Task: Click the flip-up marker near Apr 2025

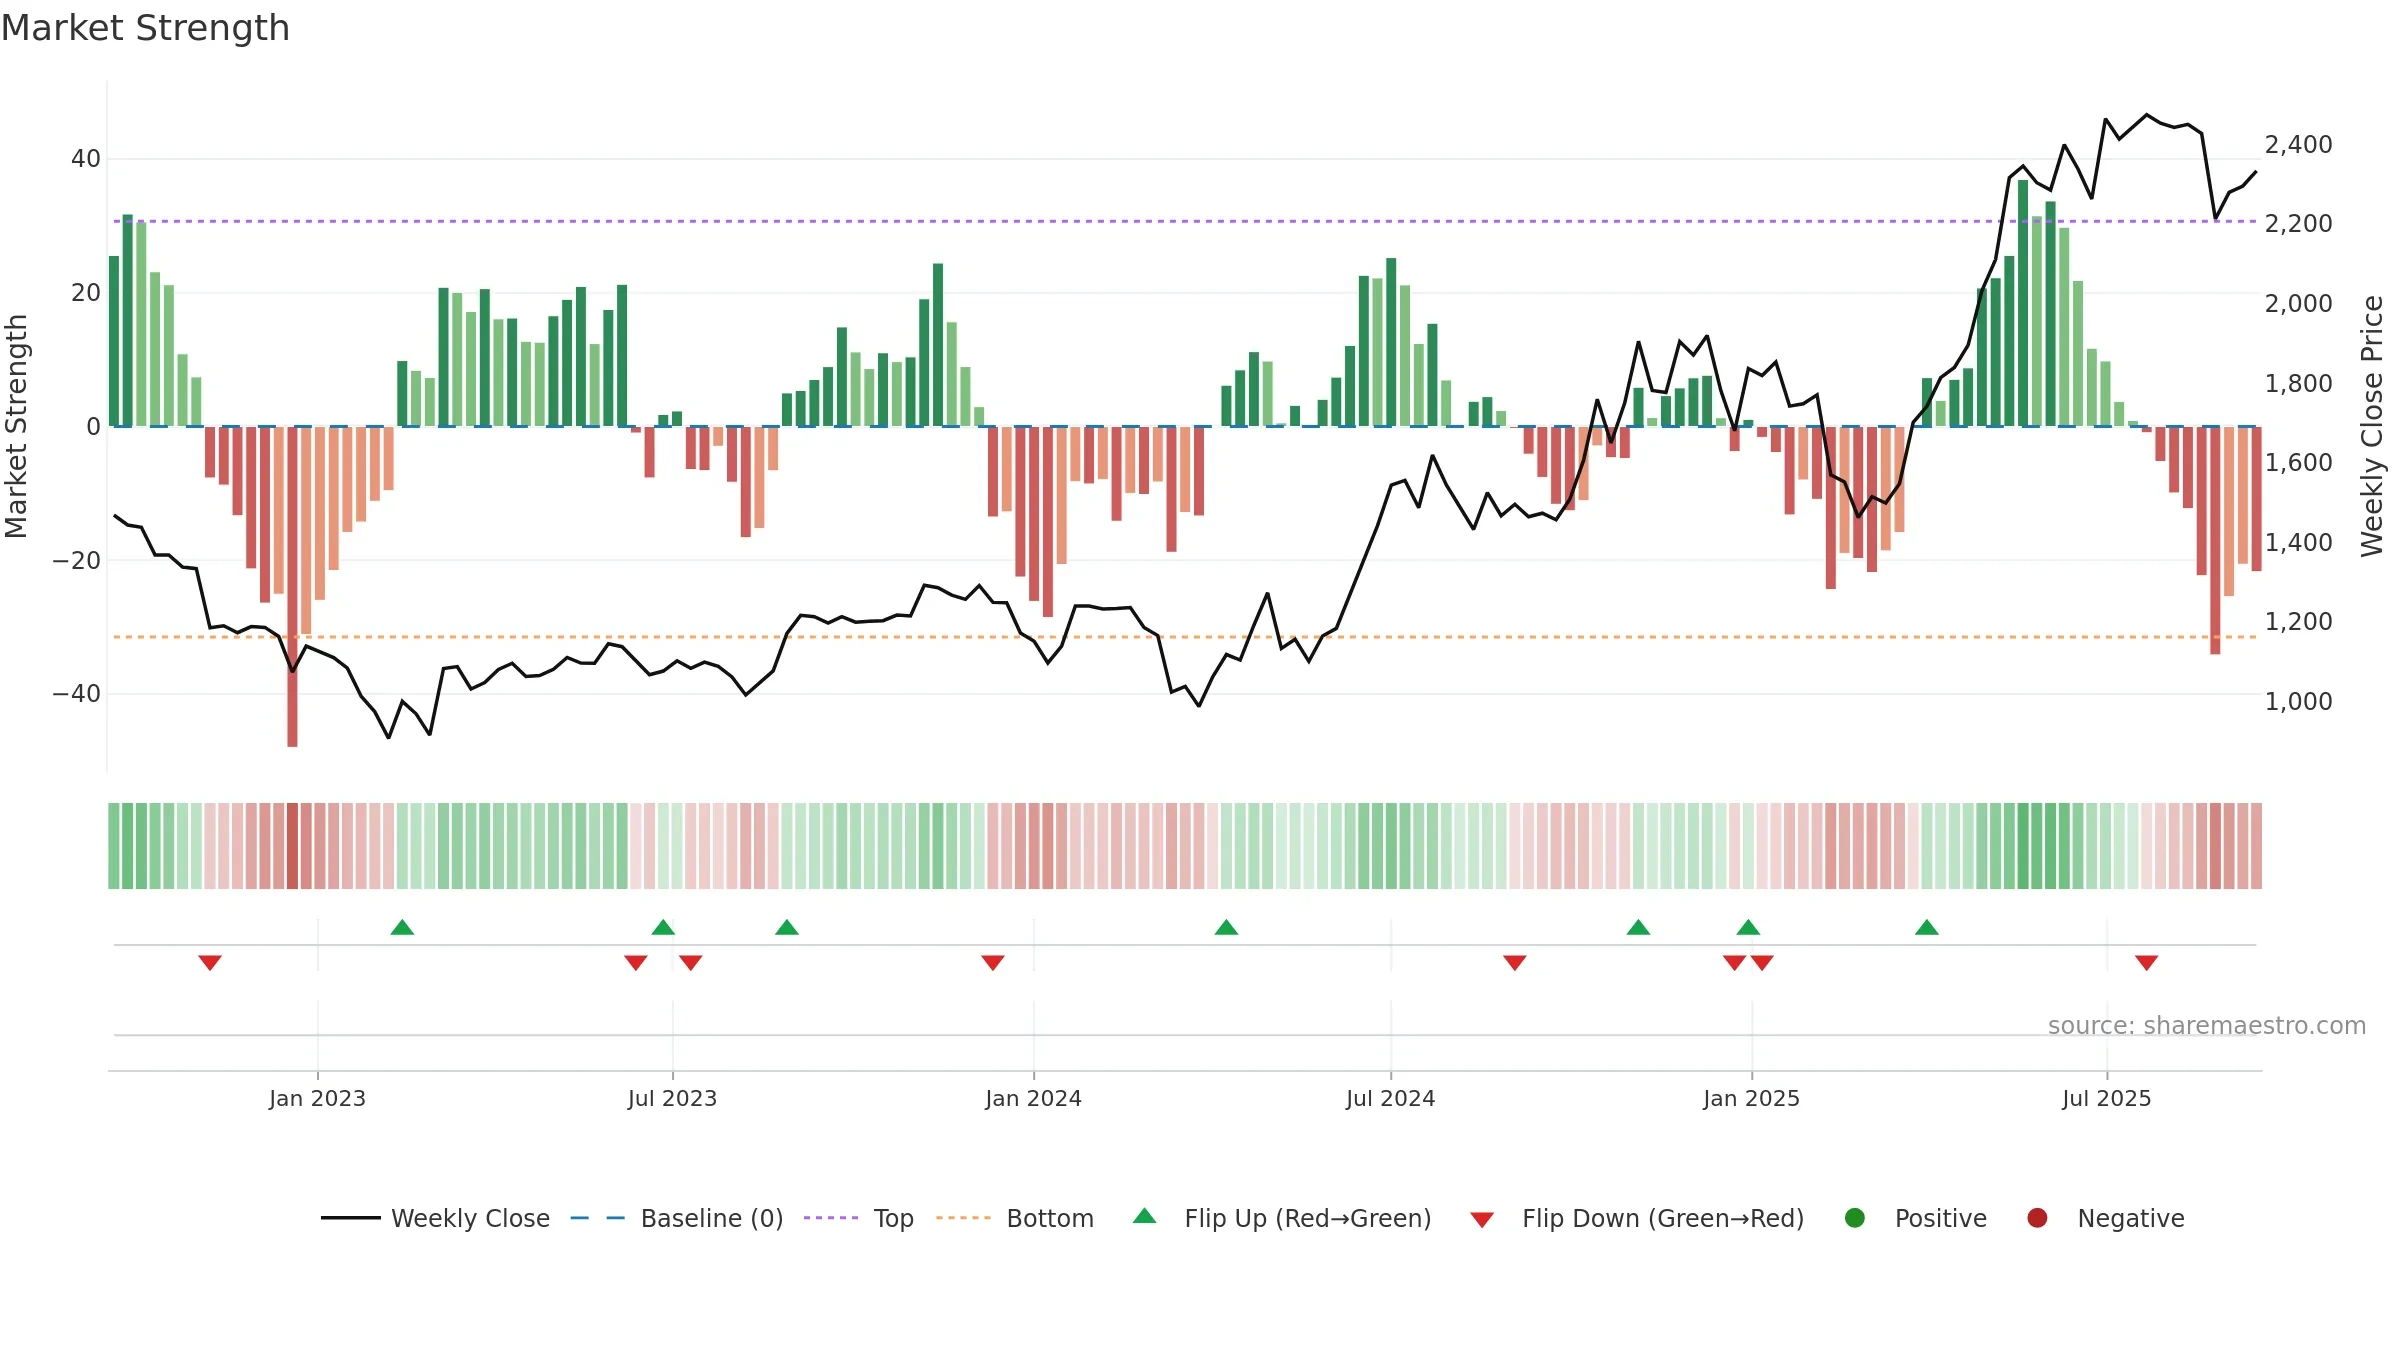Action: point(1927,927)
